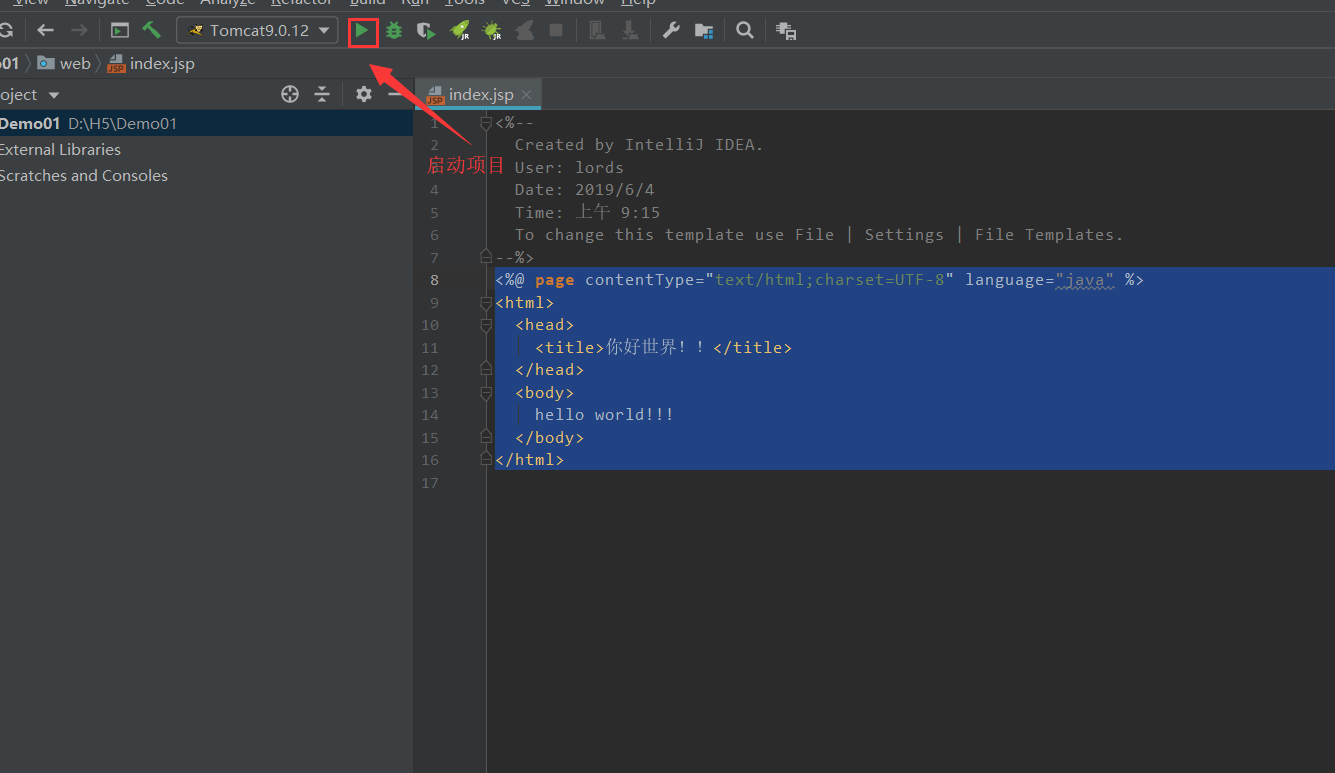Navigate forward with the right arrow
Viewport: 1335px width, 773px height.
coord(79,30)
